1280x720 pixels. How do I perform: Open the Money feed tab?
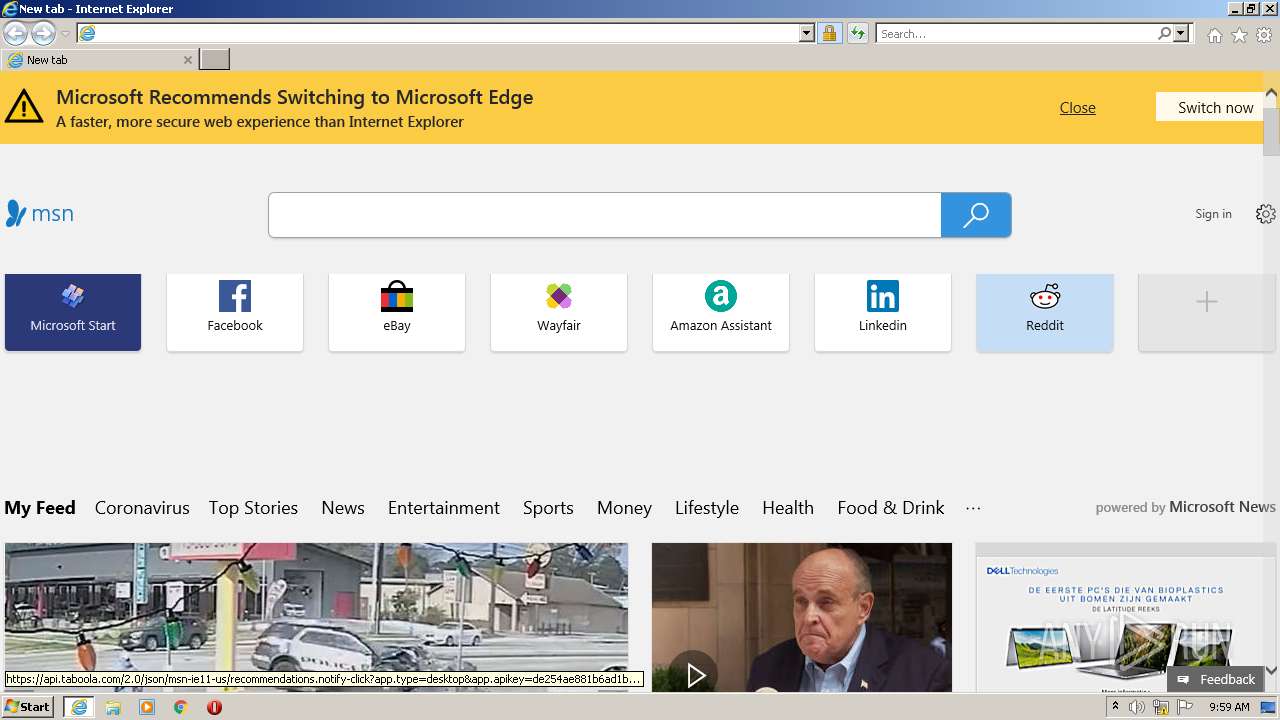[x=624, y=508]
